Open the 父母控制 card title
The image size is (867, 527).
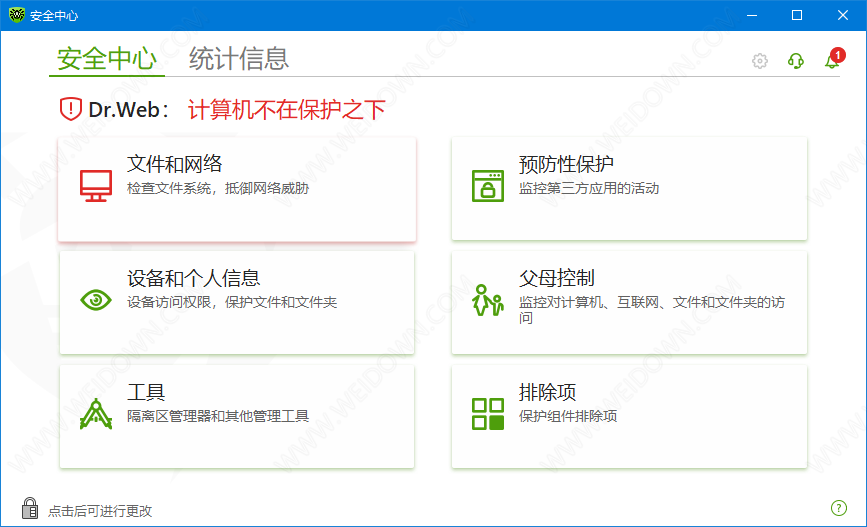point(557,278)
